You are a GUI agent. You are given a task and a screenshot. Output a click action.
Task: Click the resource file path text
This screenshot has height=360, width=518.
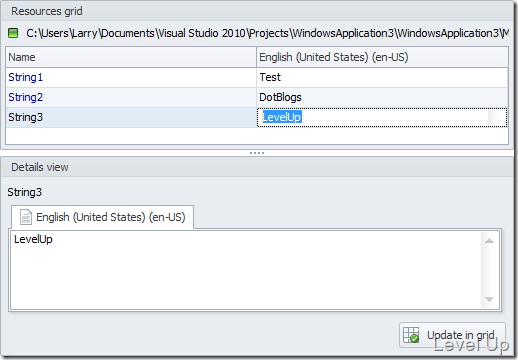pos(267,33)
